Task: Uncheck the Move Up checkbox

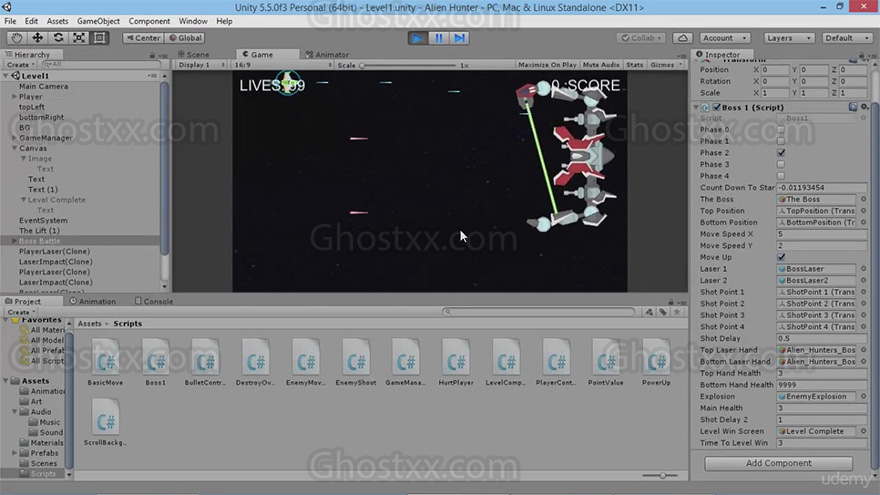Action: (781, 257)
